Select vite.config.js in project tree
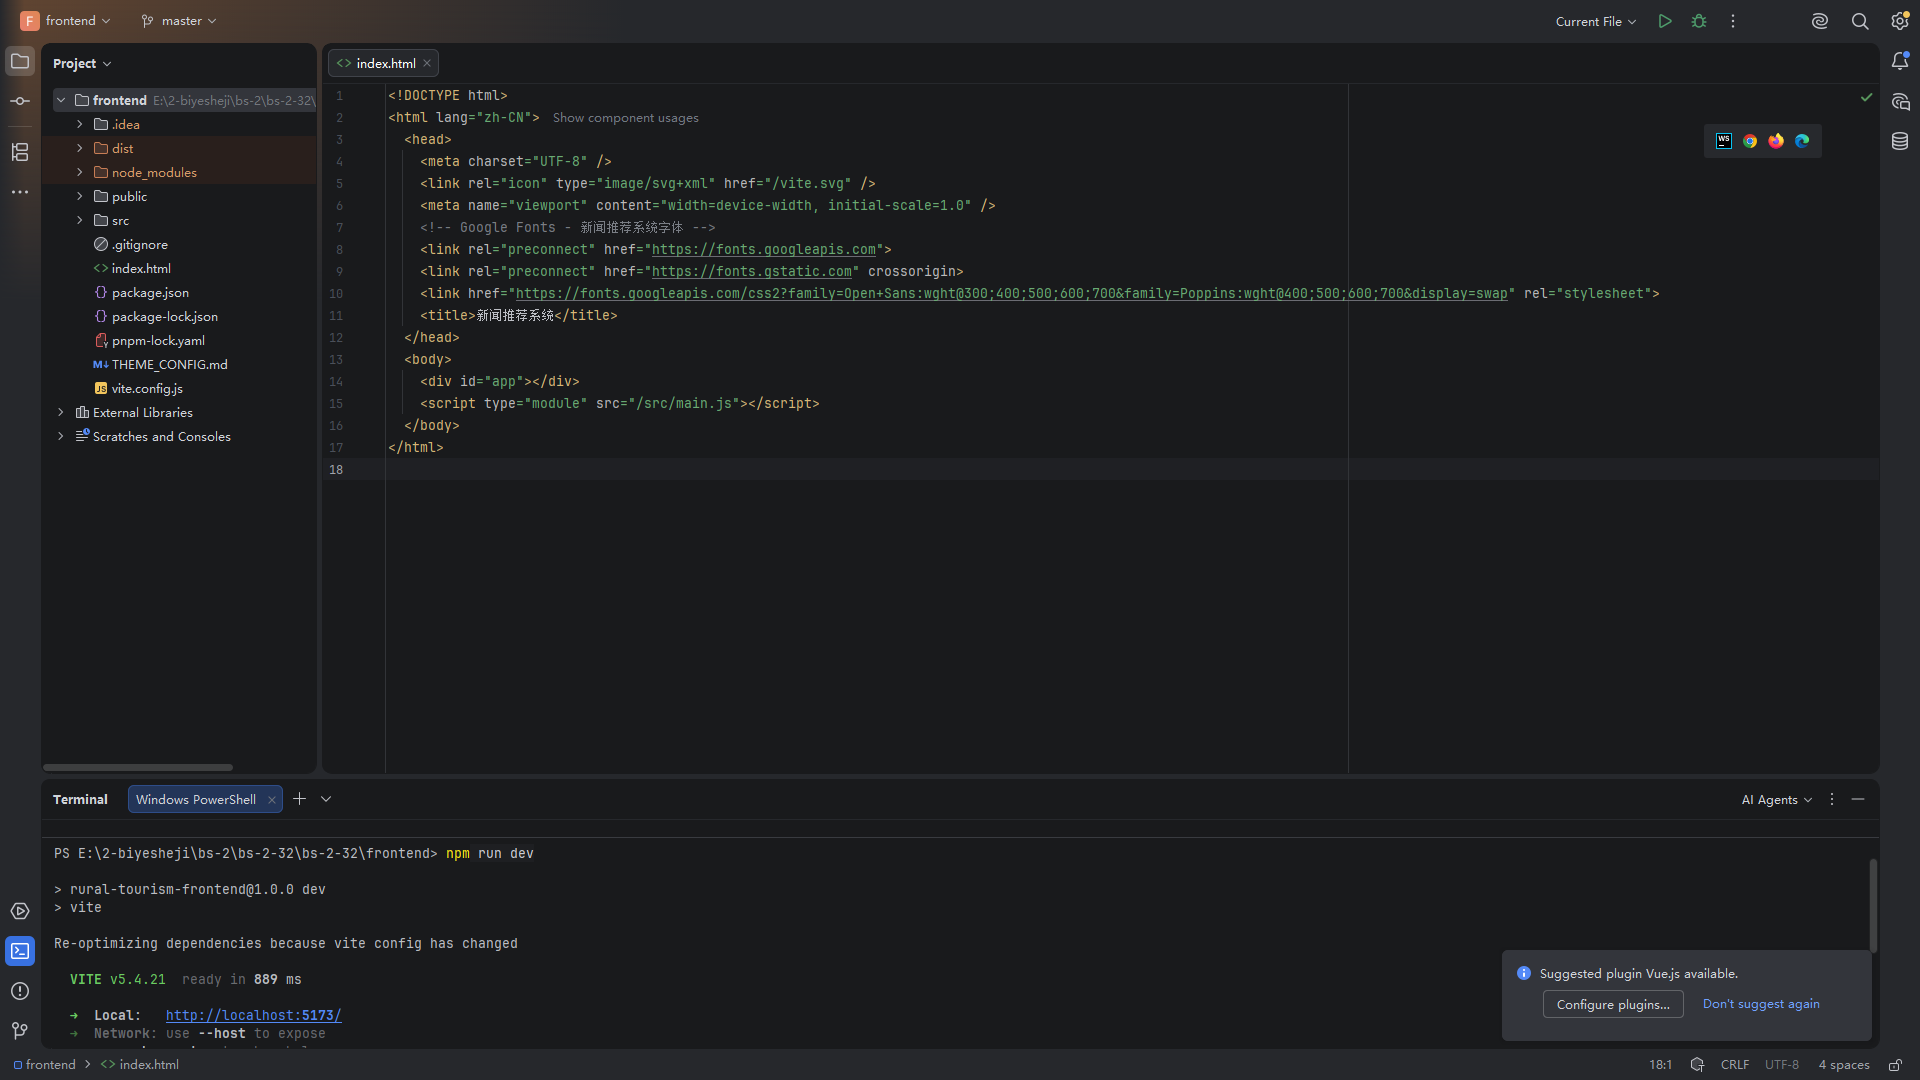 pos(147,388)
